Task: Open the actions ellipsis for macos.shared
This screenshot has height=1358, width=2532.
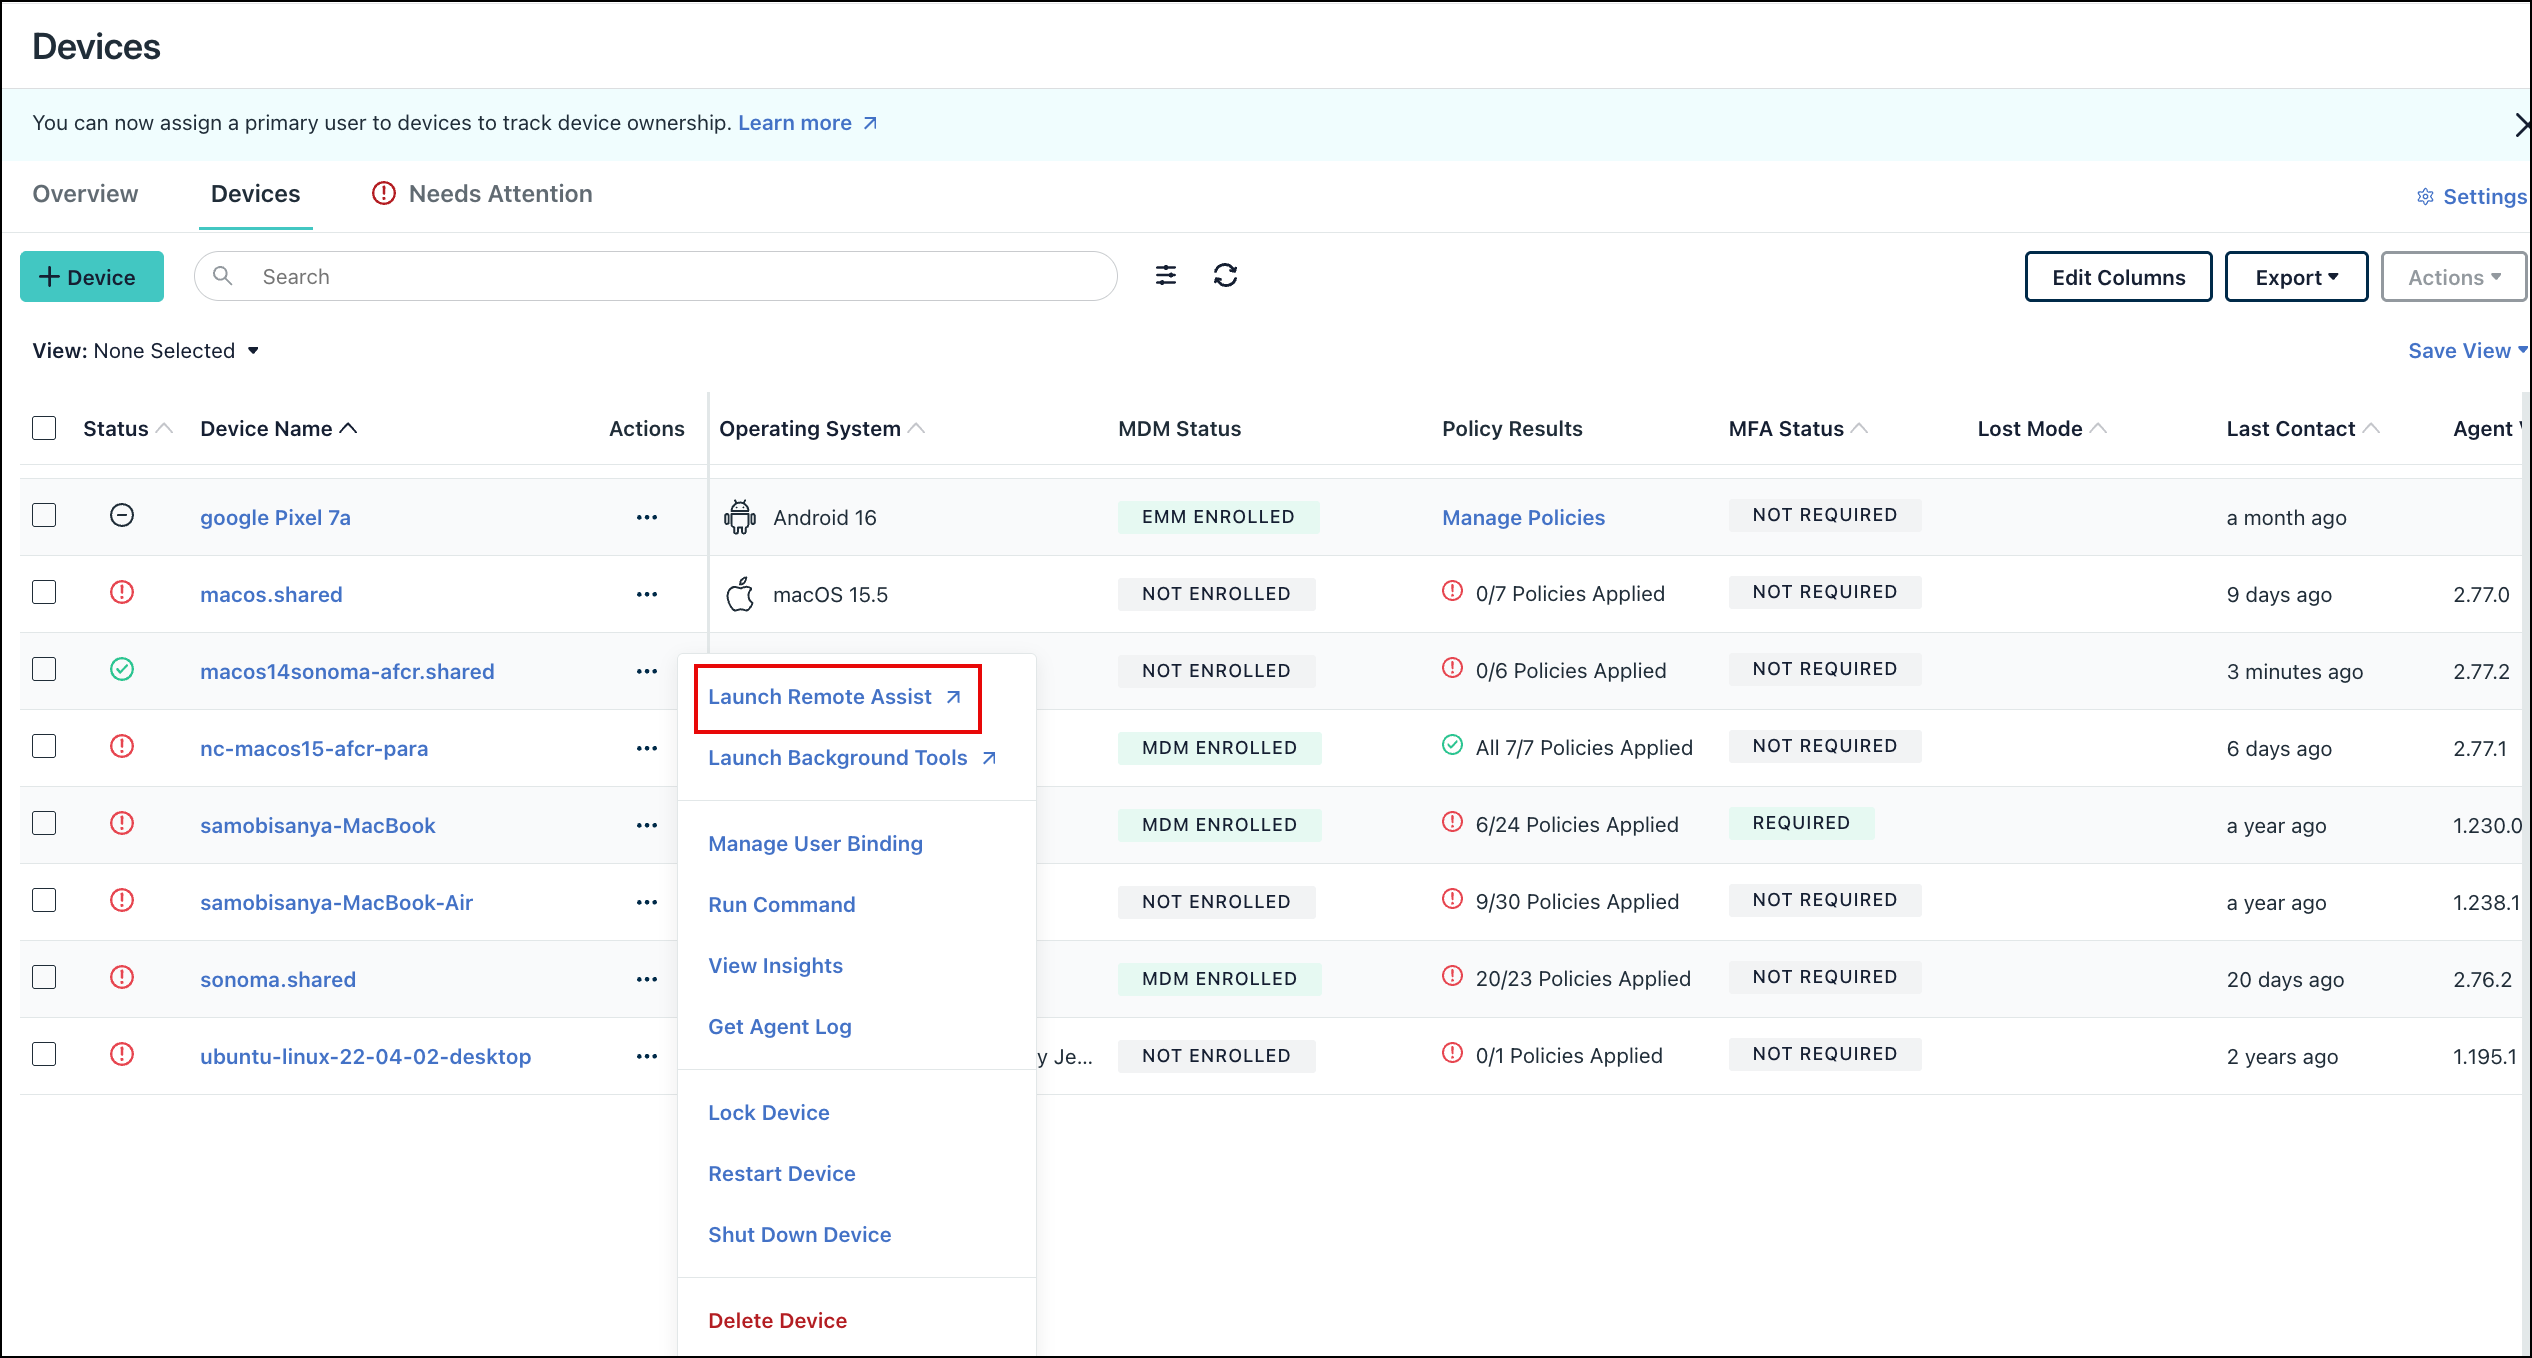Action: click(x=646, y=593)
